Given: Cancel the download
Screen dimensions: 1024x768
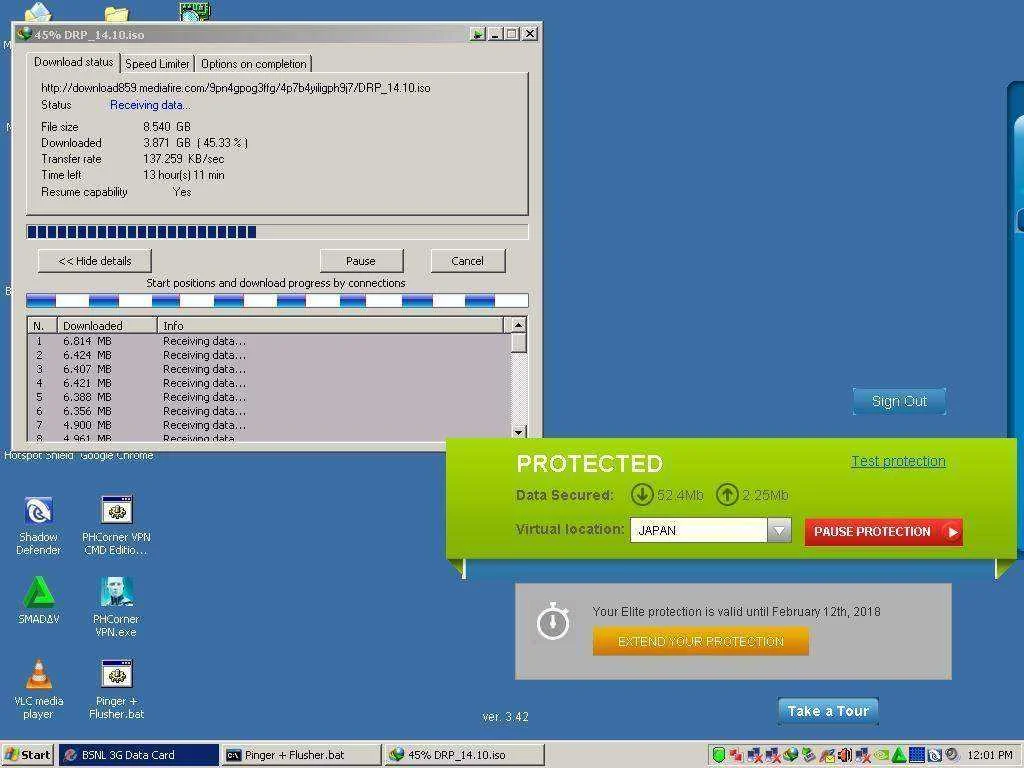Looking at the screenshot, I should point(468,261).
